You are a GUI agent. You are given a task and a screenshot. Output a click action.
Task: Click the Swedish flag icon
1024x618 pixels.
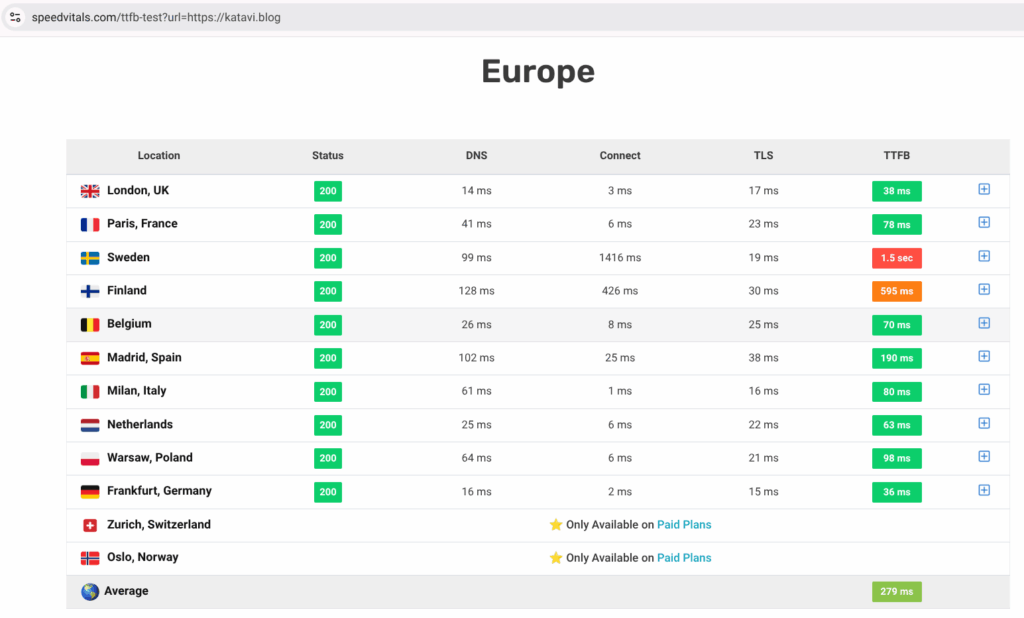90,258
